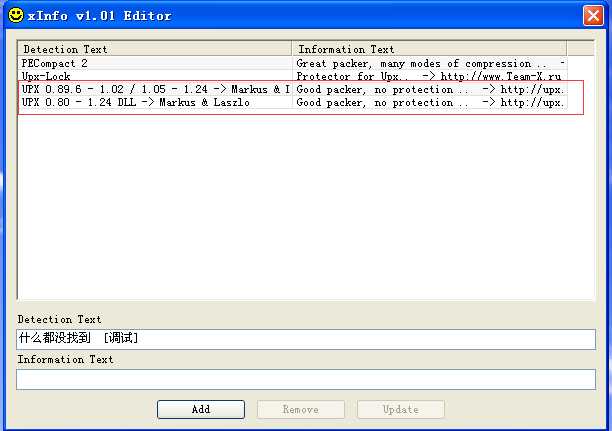The image size is (612, 431).
Task: Click the Information Text column header
Action: (x=429, y=49)
